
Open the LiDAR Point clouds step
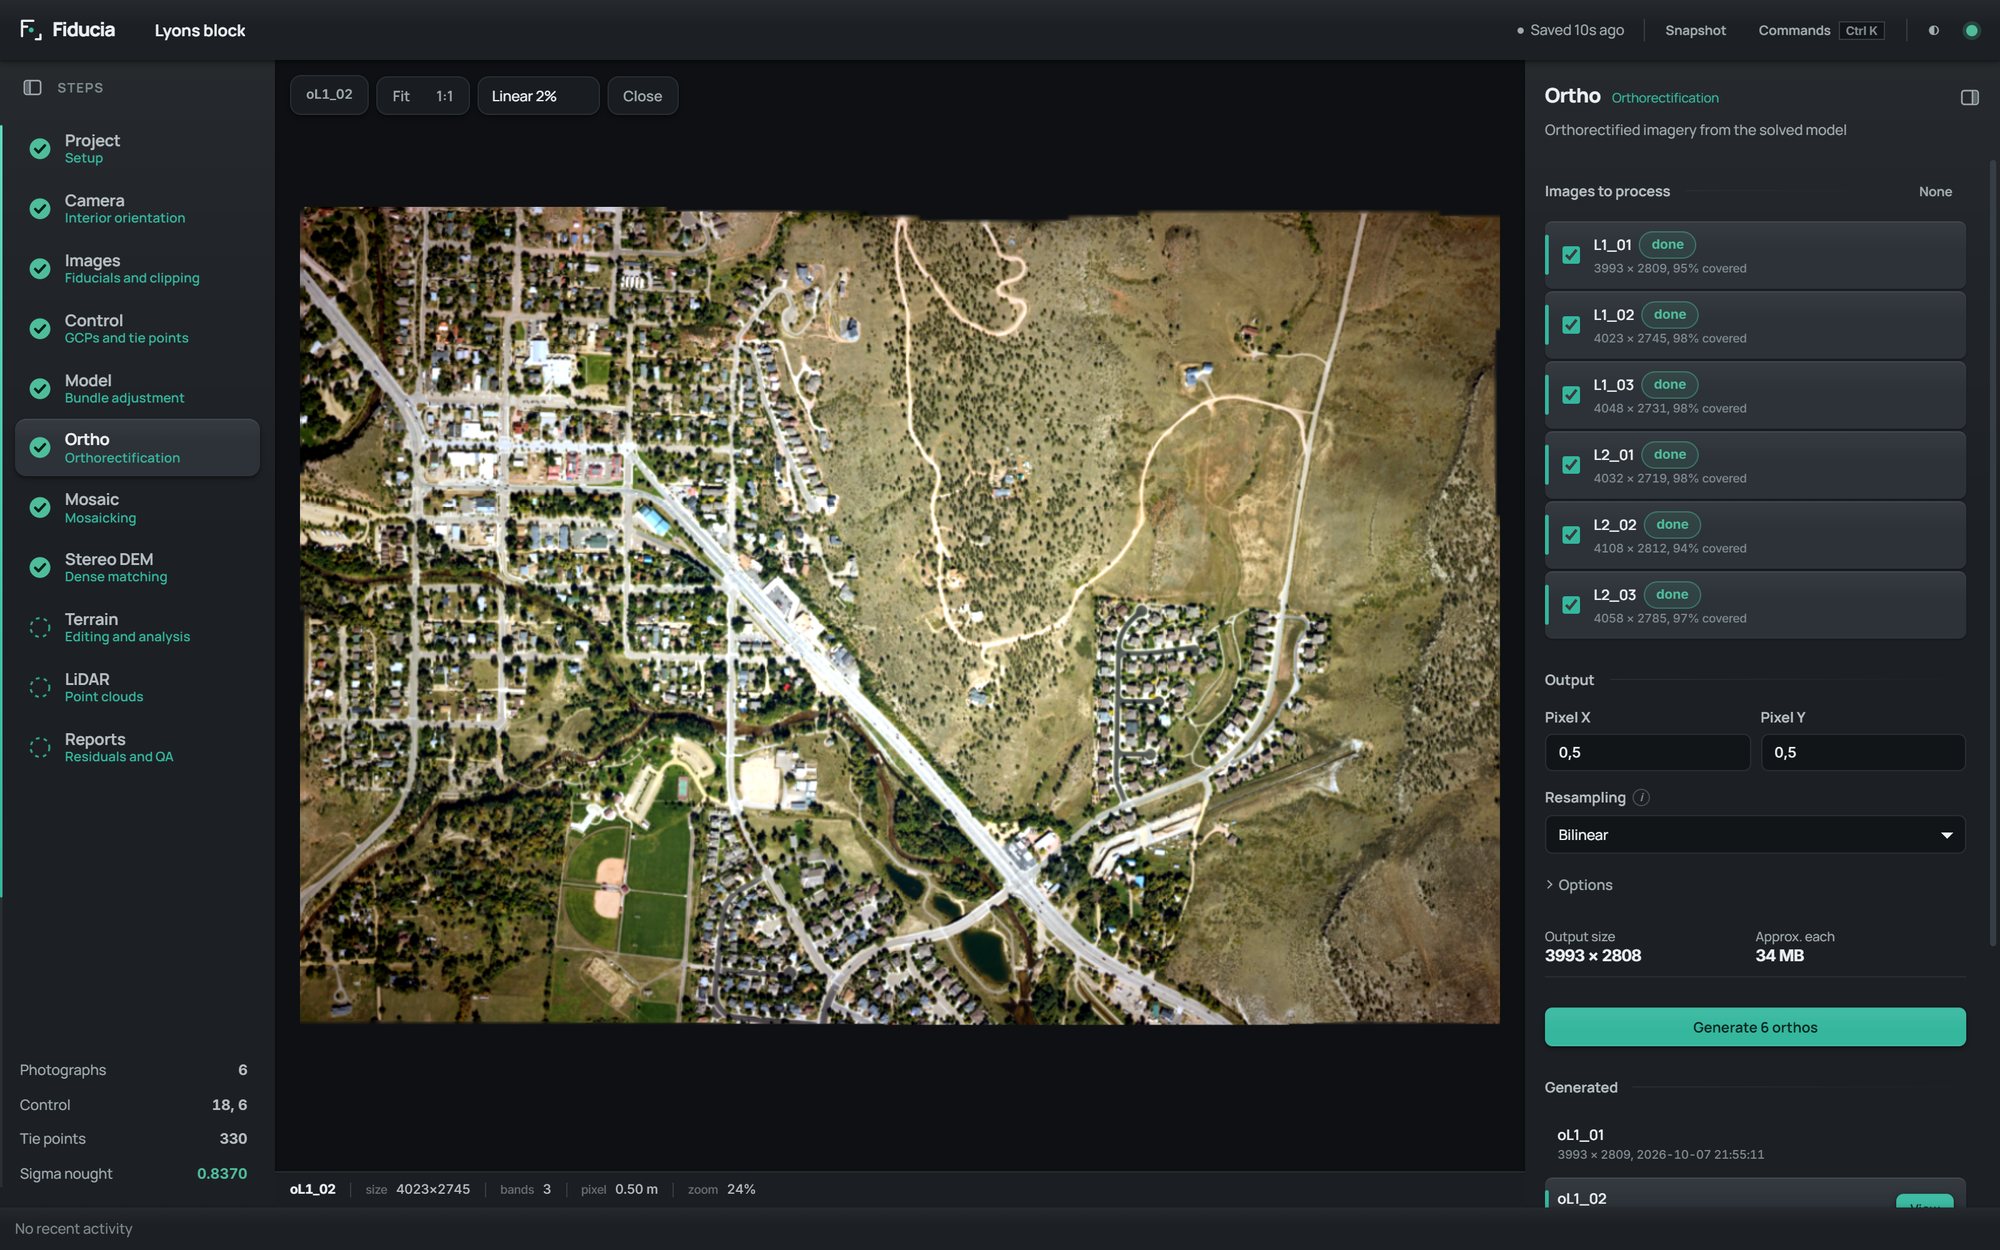click(137, 687)
